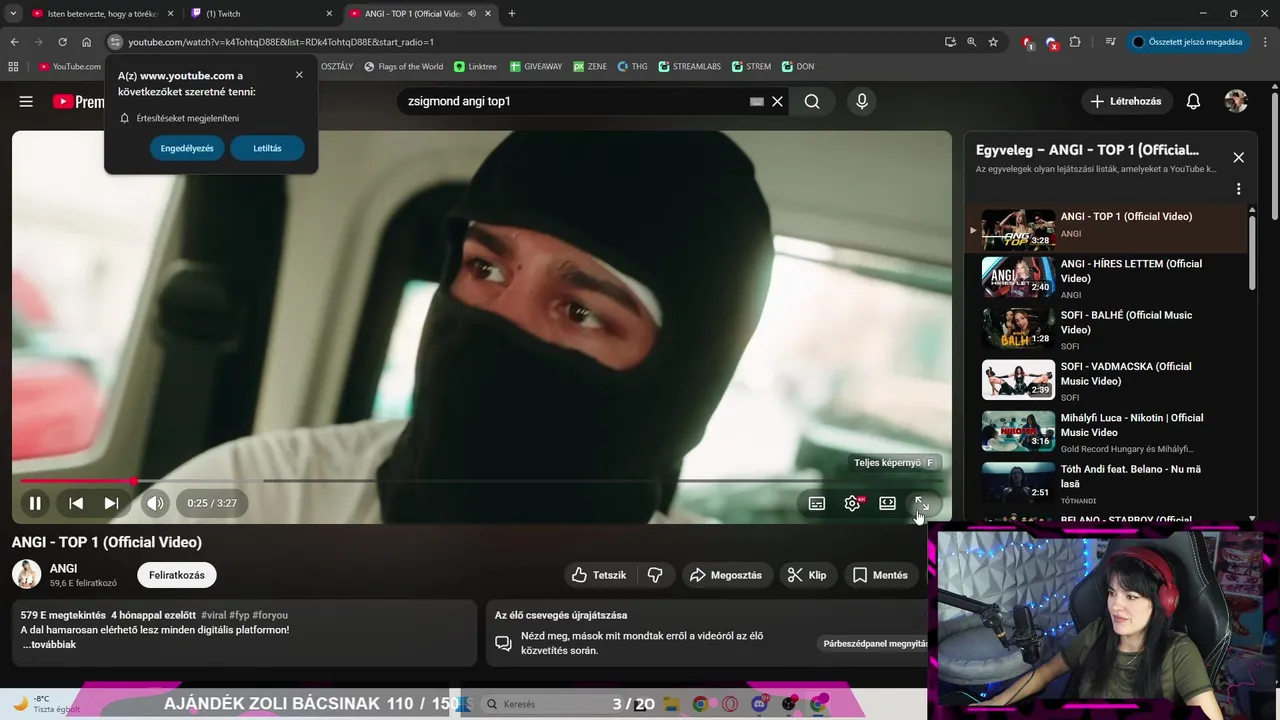Image resolution: width=1280 pixels, height=720 pixels.
Task: Expand the tab search chevron
Action: tap(13, 14)
